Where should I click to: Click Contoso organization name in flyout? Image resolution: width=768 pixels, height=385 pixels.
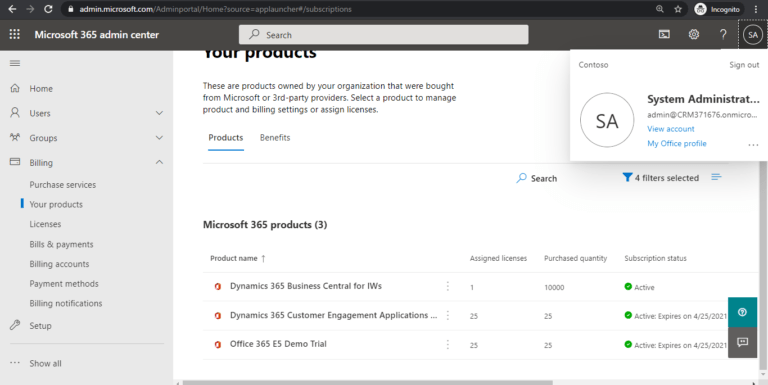(593, 65)
